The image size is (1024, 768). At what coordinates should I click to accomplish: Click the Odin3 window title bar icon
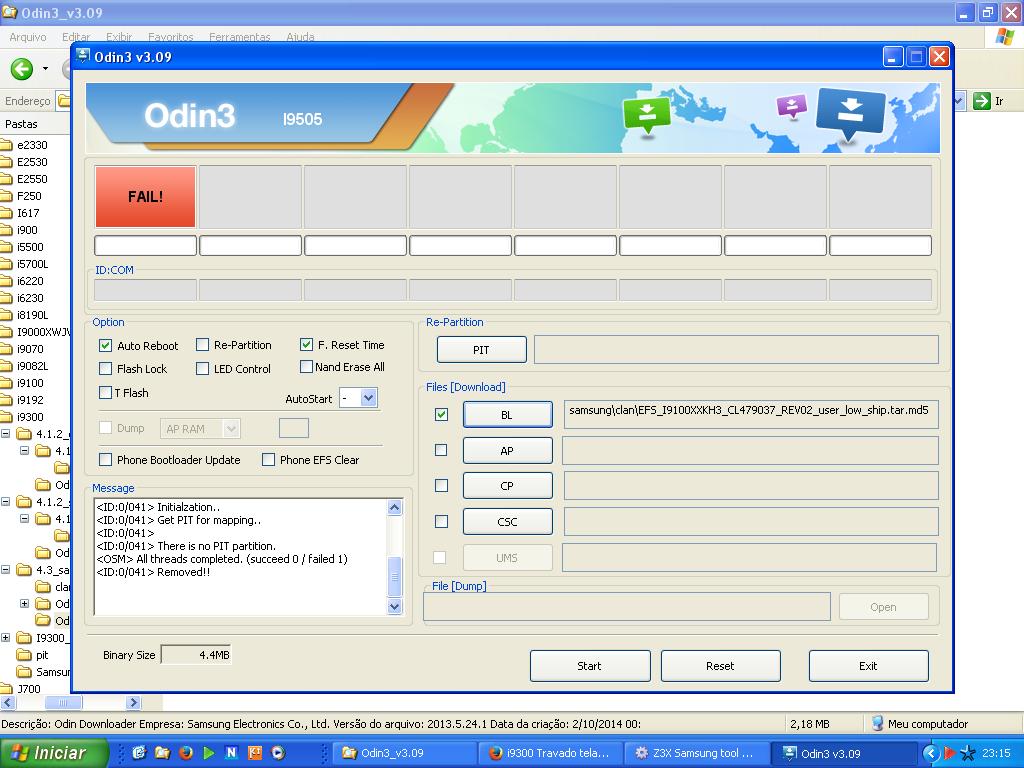coord(83,56)
